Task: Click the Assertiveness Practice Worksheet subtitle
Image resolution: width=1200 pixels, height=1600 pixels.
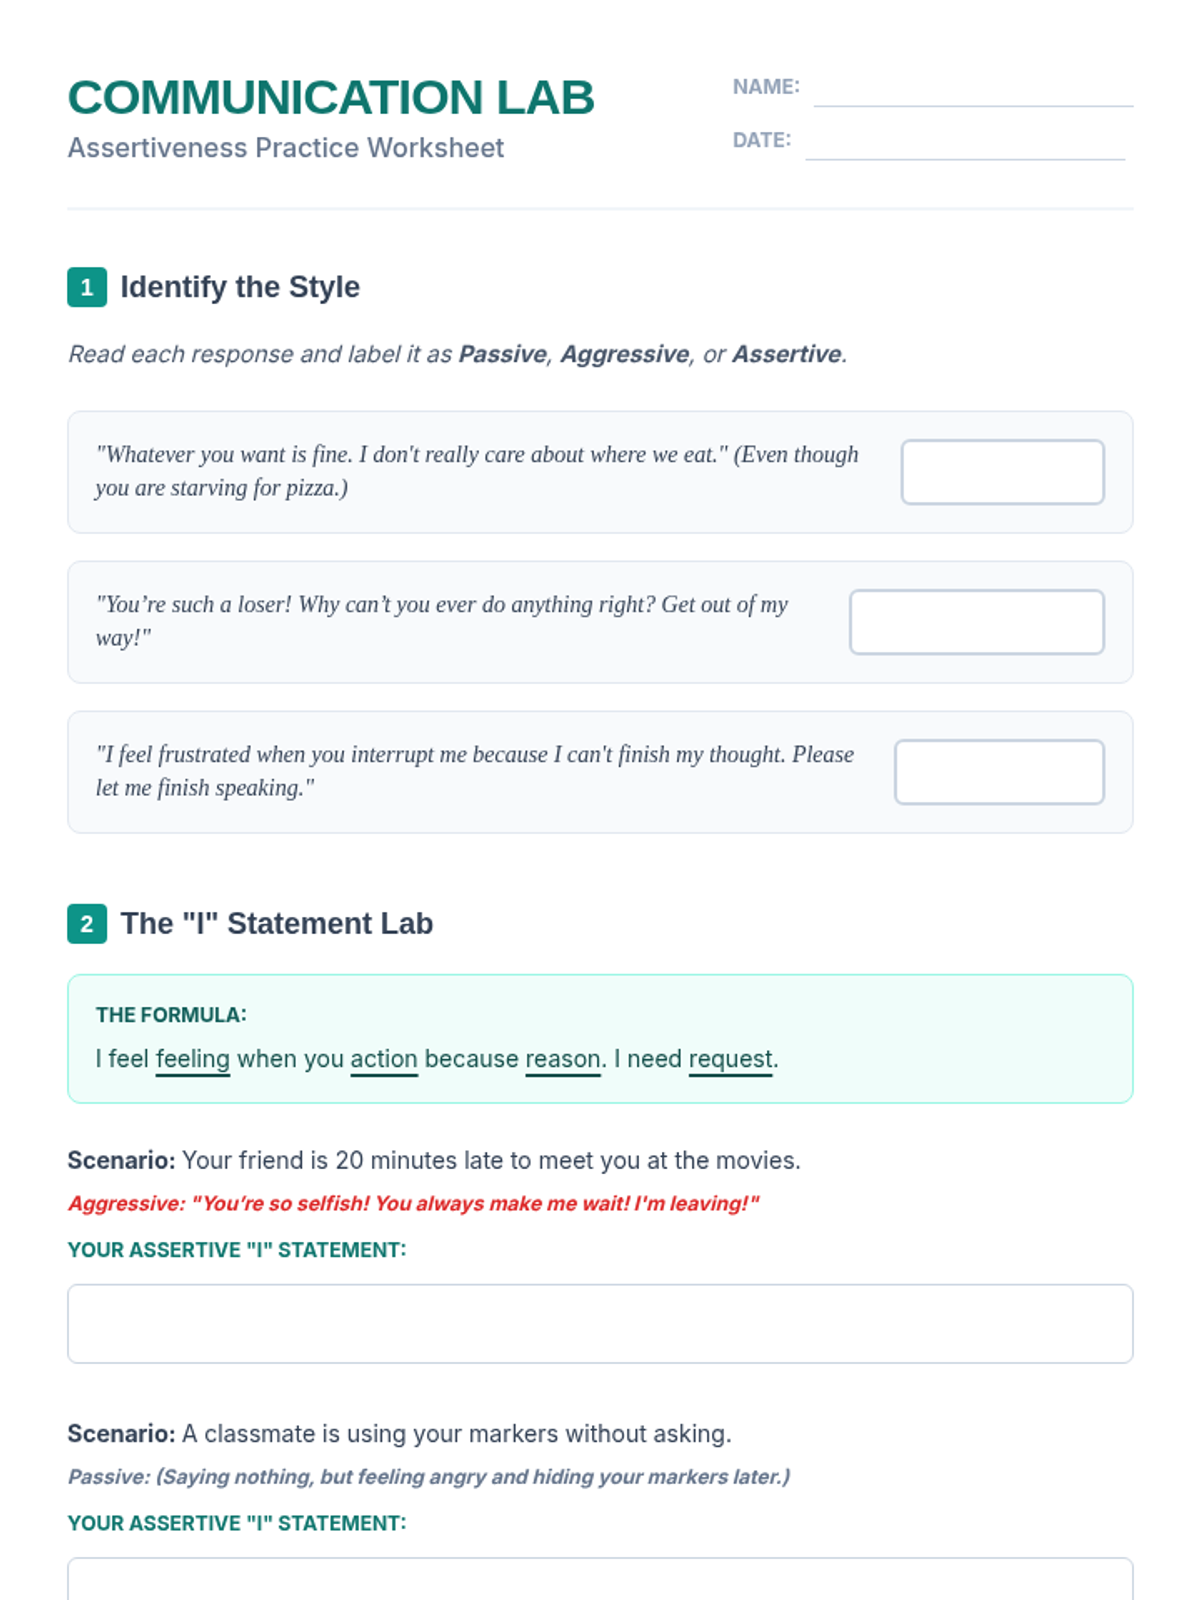Action: coord(286,148)
